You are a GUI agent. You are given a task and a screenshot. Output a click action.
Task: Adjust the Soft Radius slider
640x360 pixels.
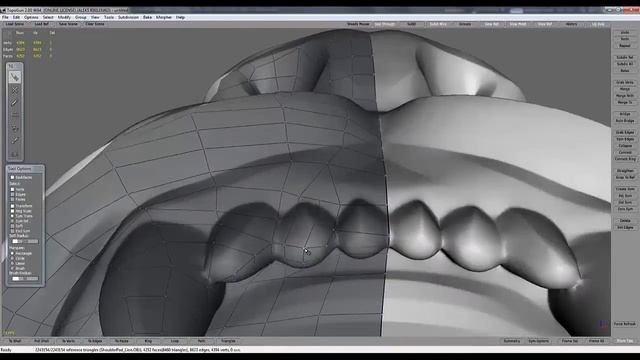tap(25, 241)
